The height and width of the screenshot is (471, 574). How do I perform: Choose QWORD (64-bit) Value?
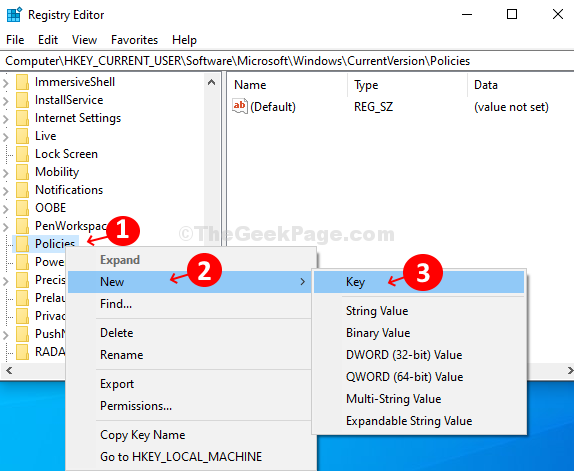pos(419,377)
